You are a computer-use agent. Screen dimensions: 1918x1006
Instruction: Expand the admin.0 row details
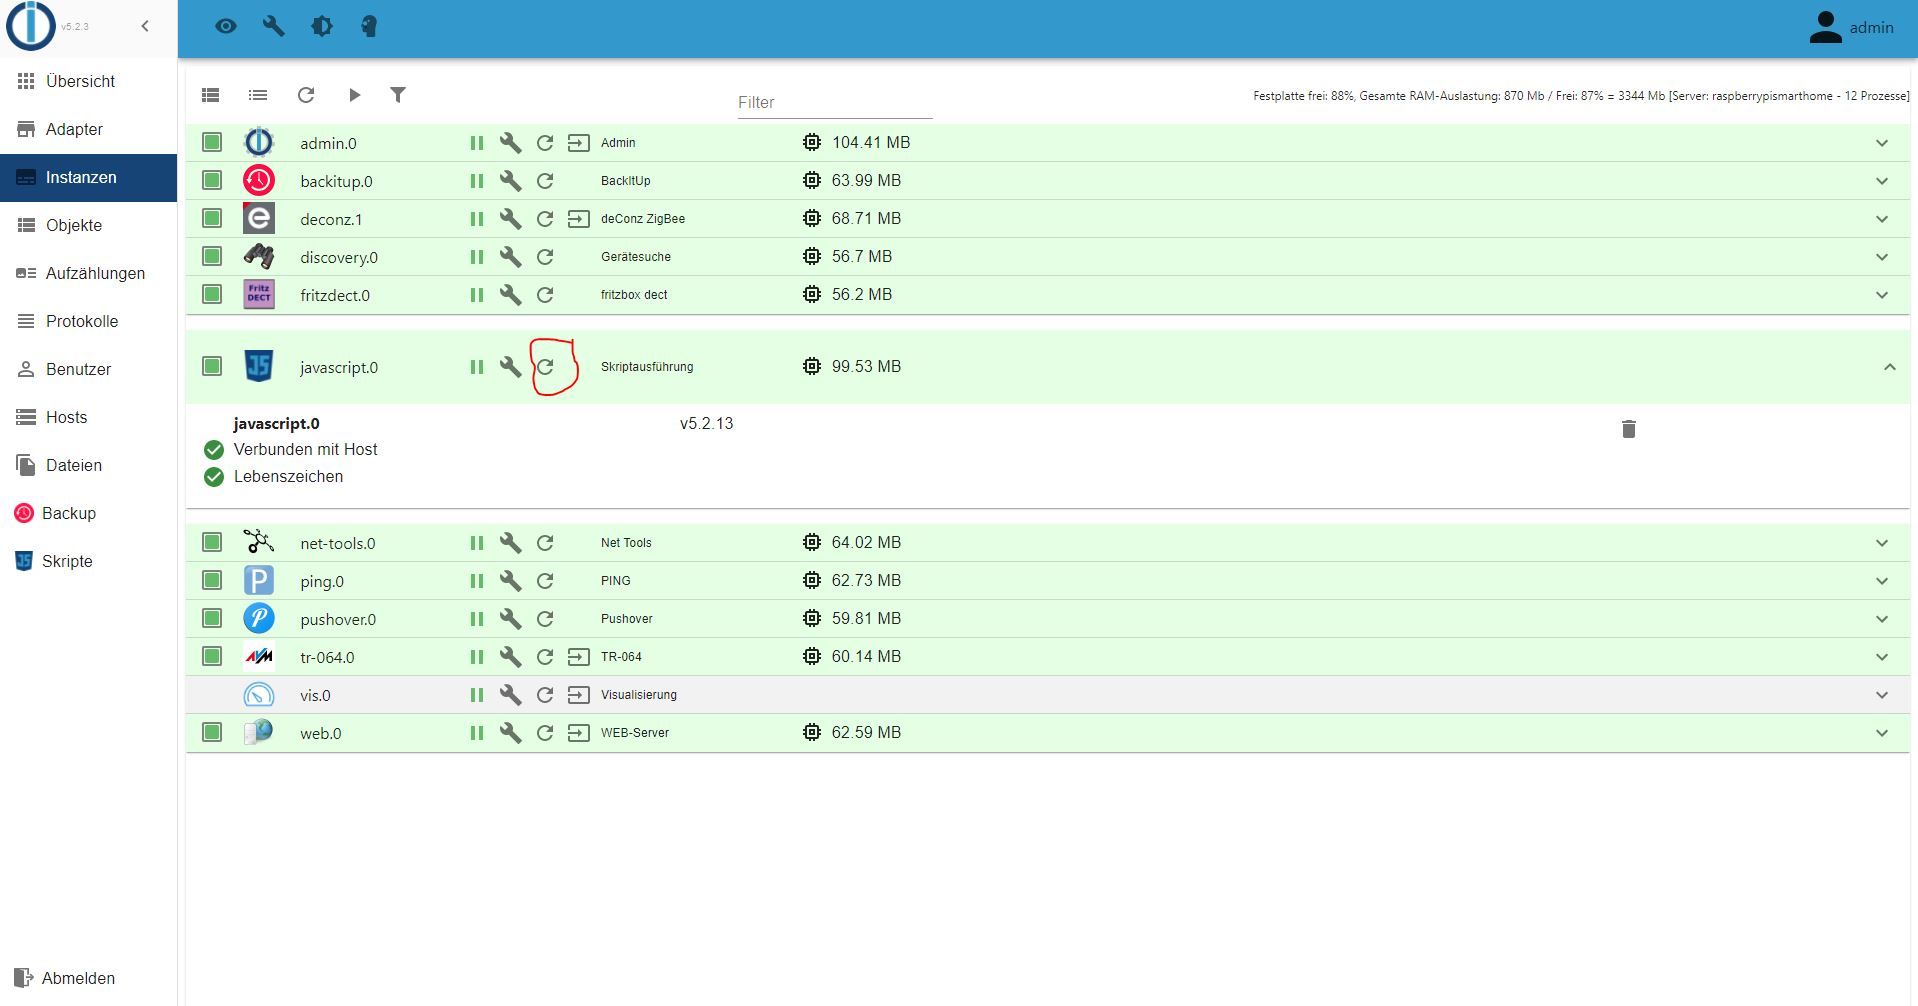(1882, 143)
